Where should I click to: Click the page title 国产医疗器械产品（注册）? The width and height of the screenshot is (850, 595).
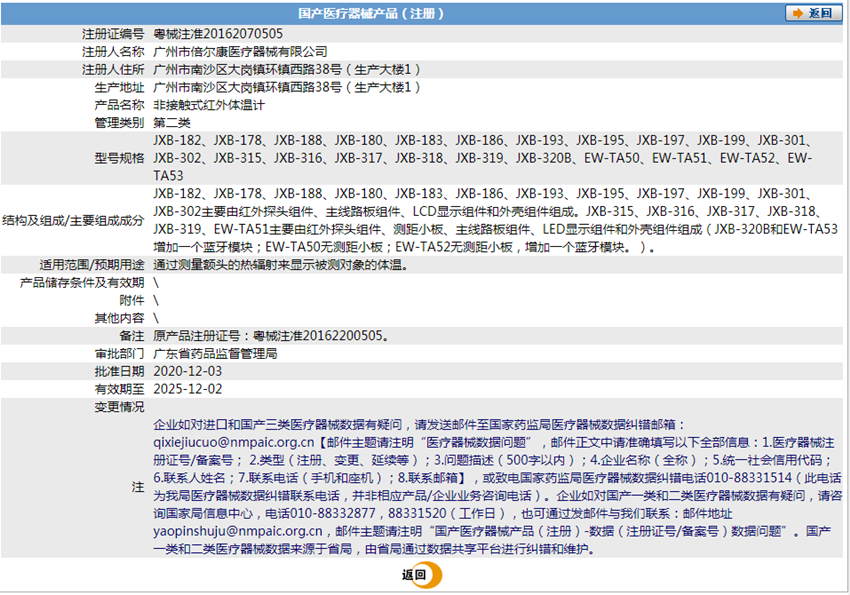pos(371,13)
